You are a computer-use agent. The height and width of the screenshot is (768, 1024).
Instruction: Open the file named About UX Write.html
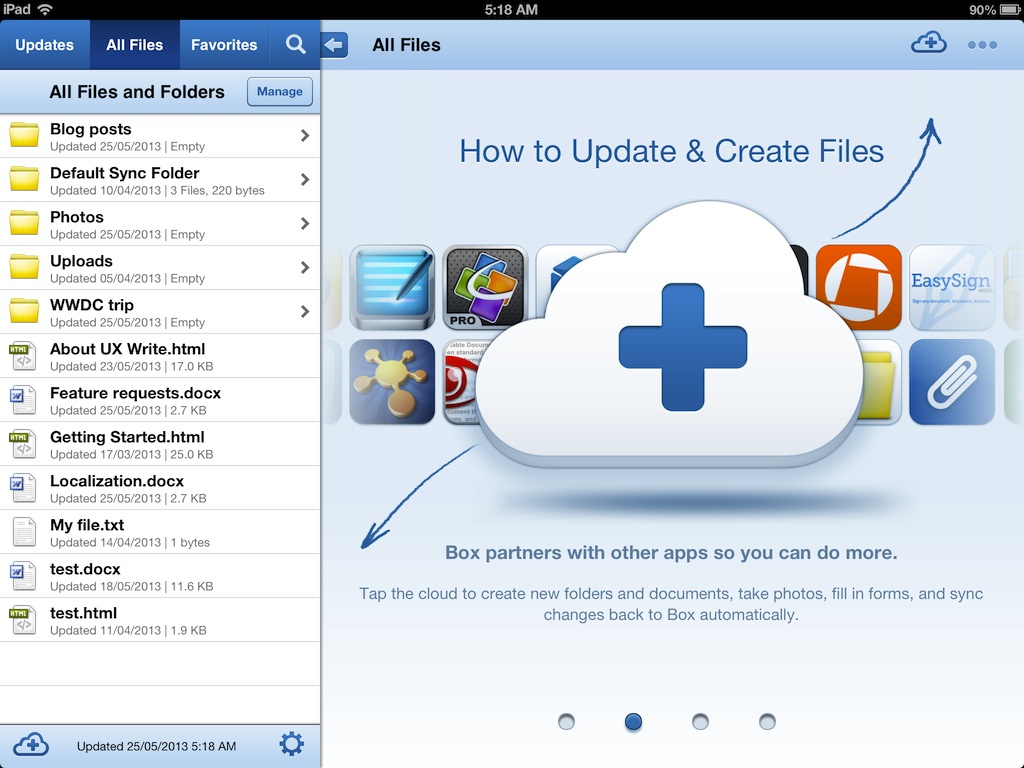pyautogui.click(x=160, y=356)
